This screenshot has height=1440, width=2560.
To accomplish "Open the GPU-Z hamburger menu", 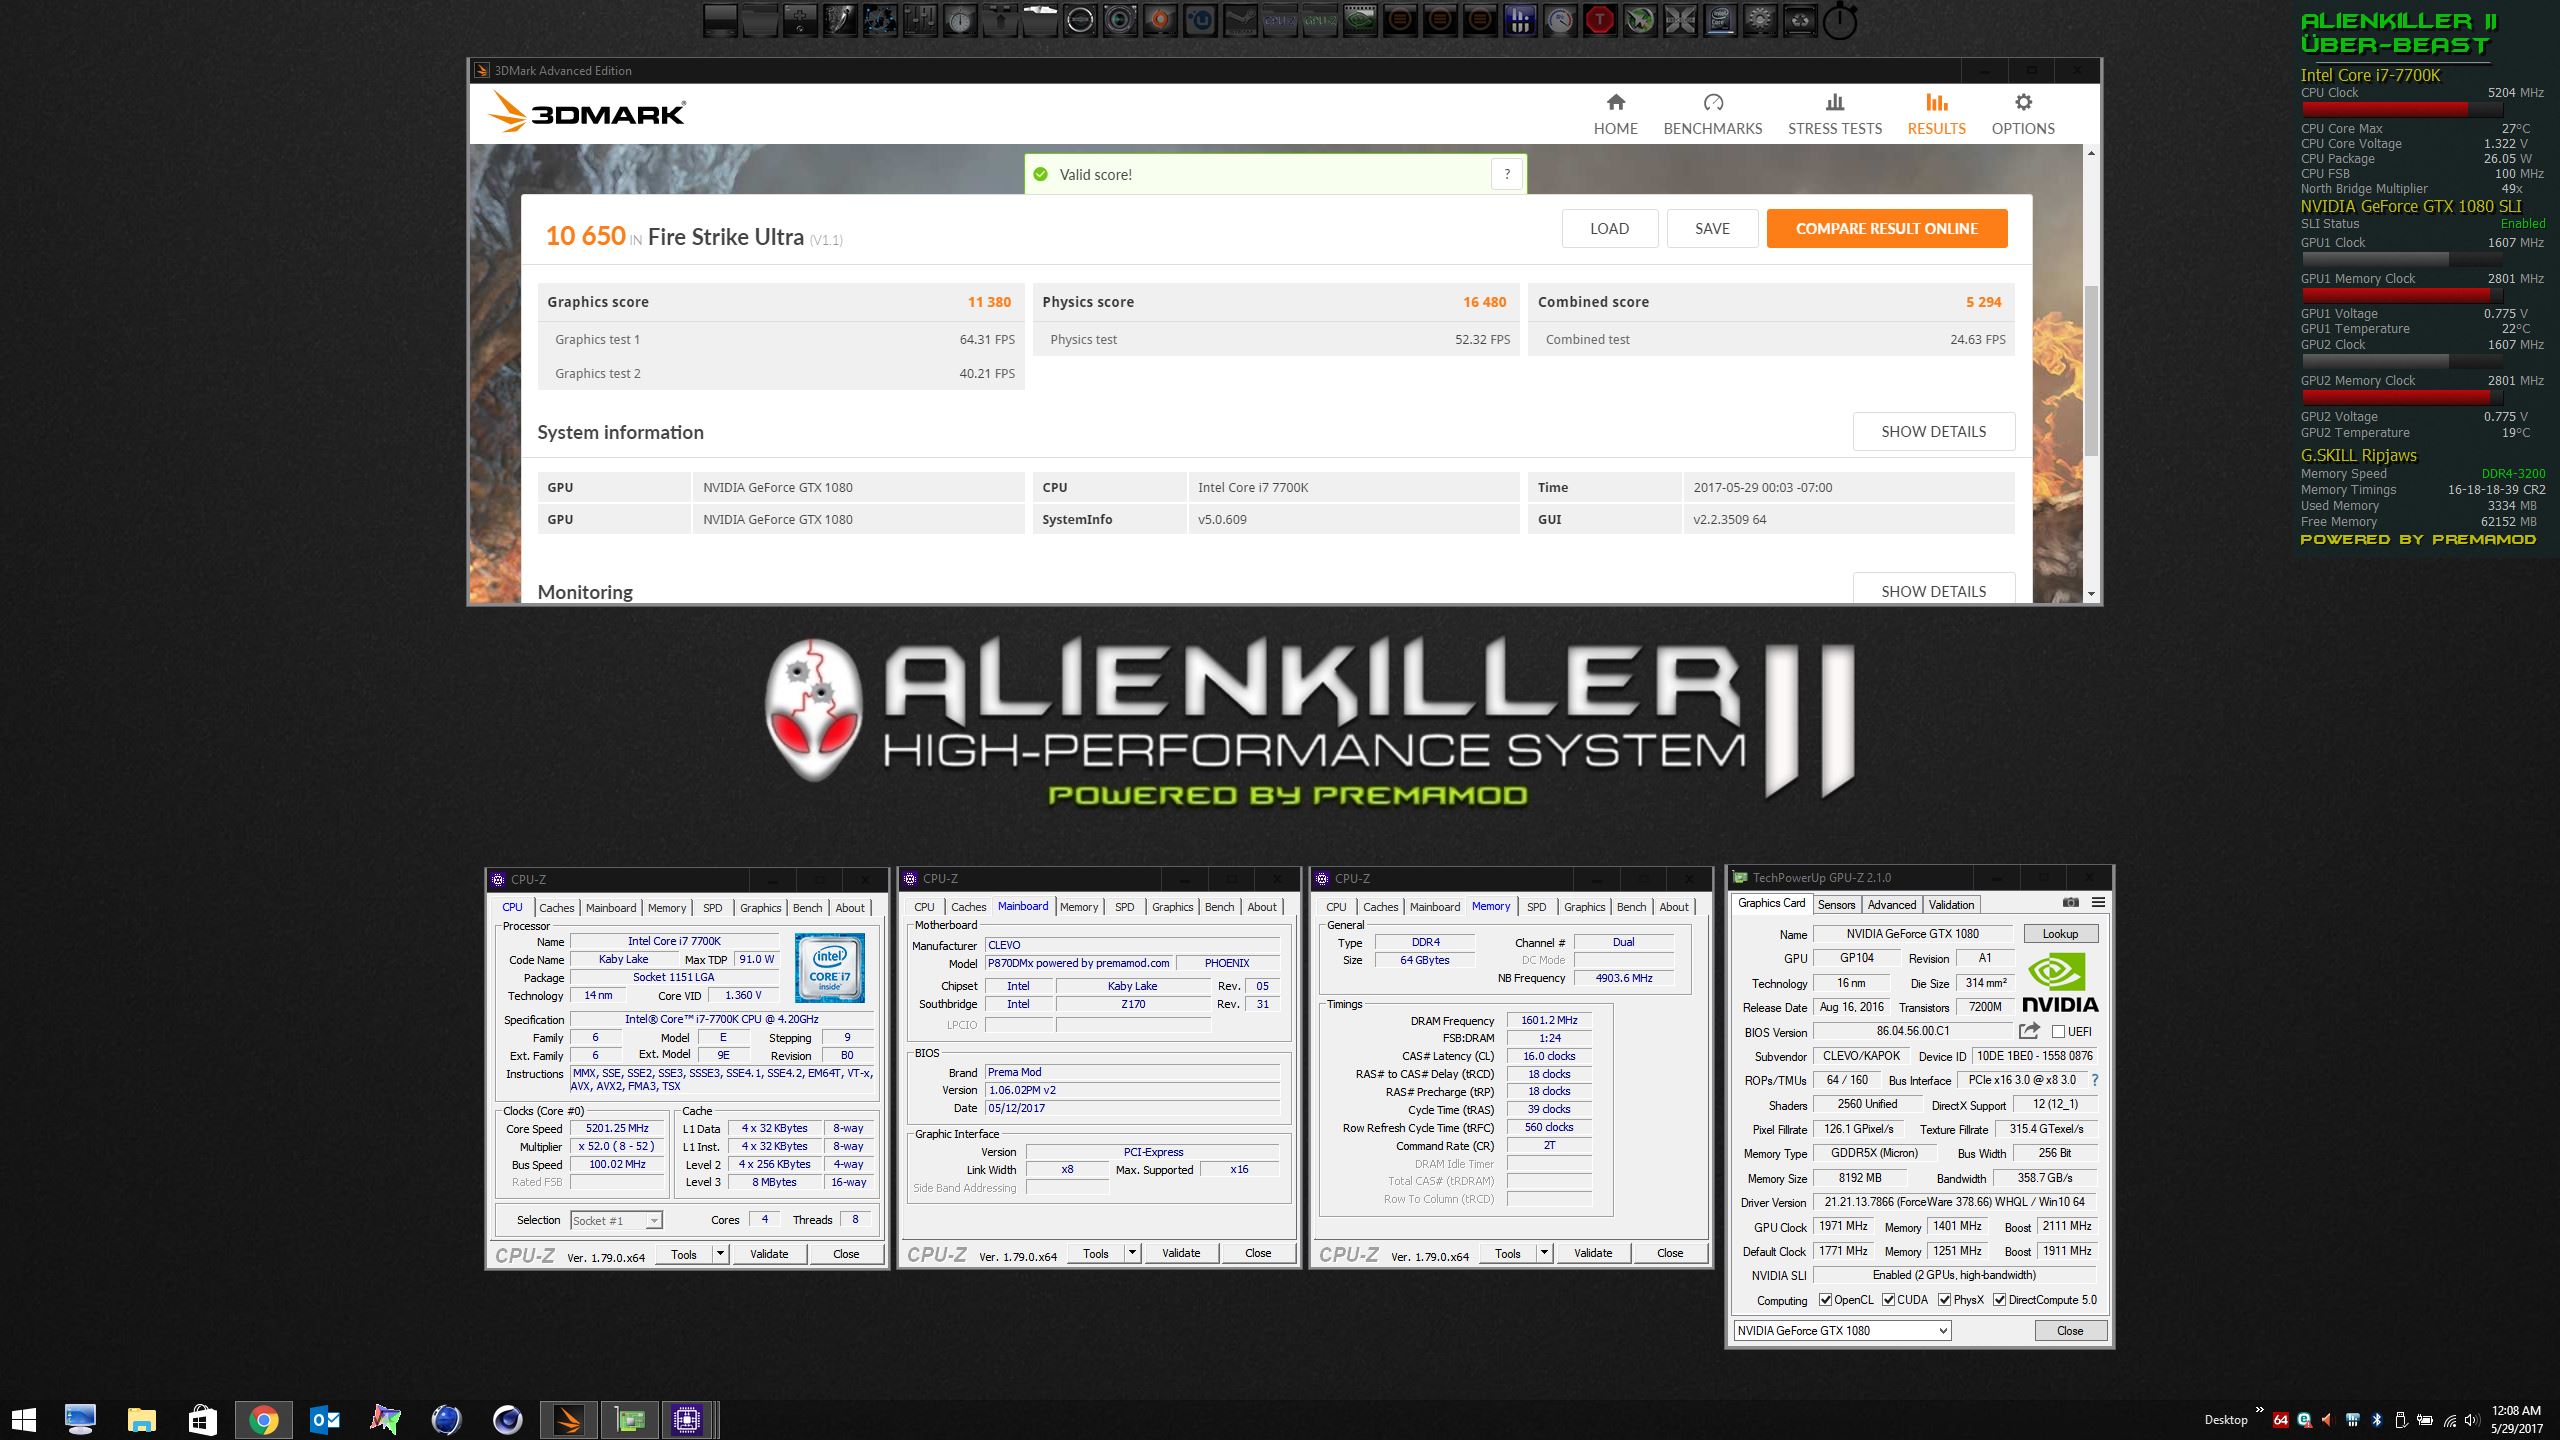I will (x=2098, y=903).
